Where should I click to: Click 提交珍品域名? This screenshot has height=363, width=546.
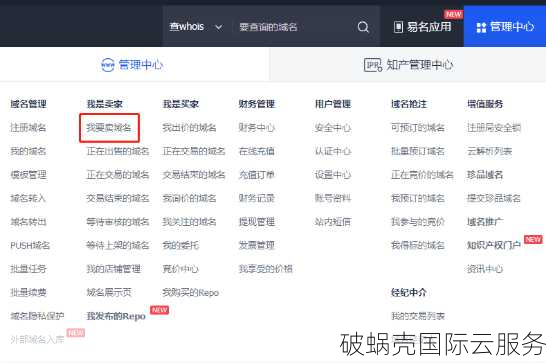tap(494, 198)
